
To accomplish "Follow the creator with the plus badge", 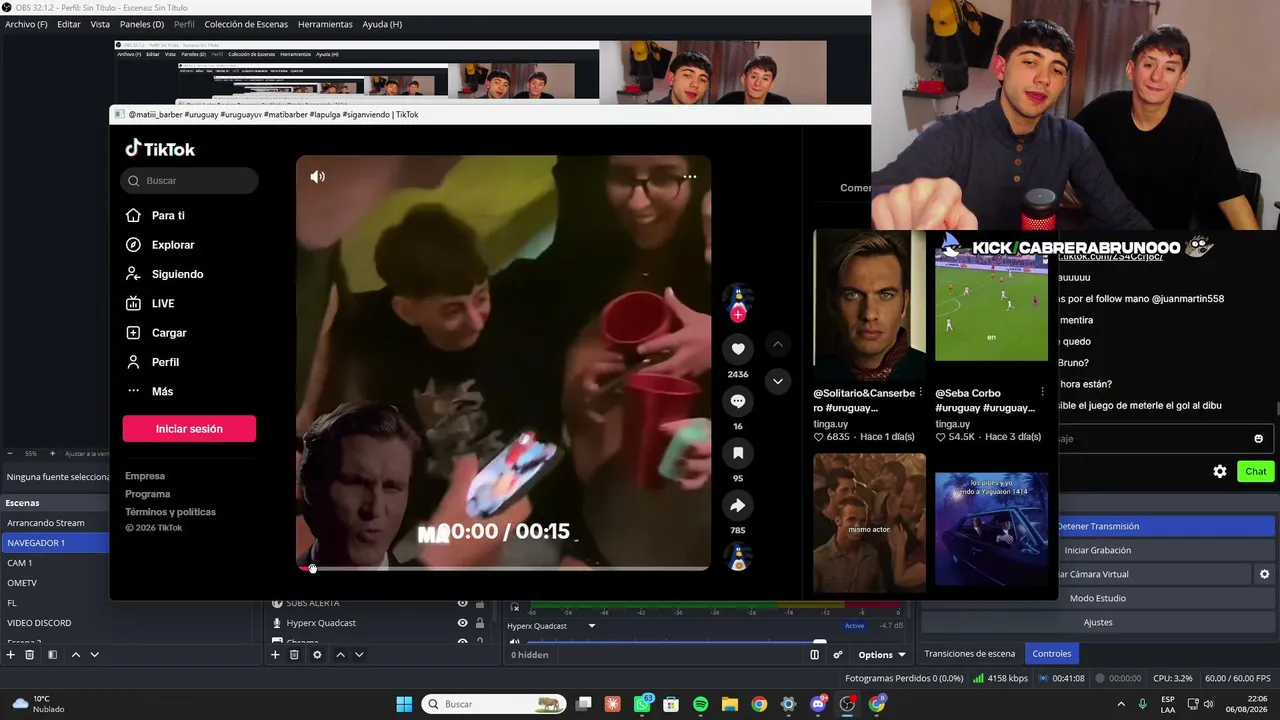I will 738,314.
